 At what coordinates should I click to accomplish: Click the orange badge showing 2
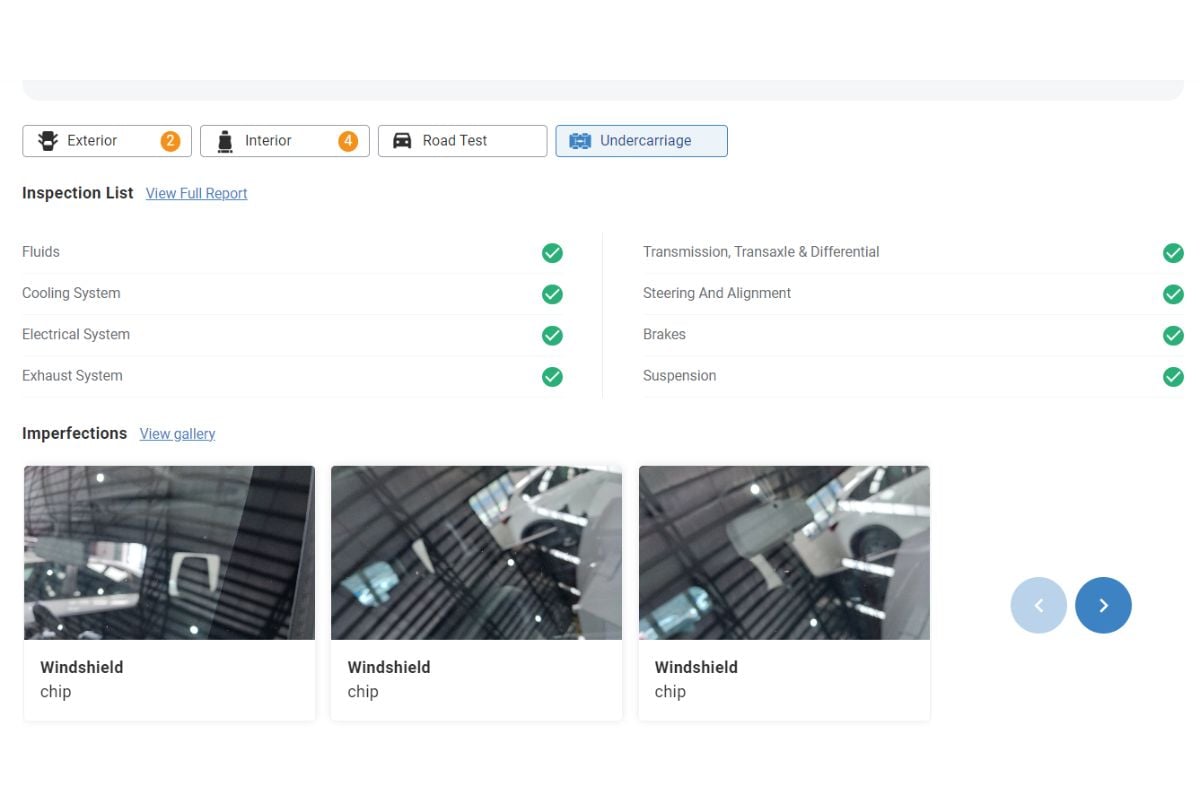[x=170, y=141]
